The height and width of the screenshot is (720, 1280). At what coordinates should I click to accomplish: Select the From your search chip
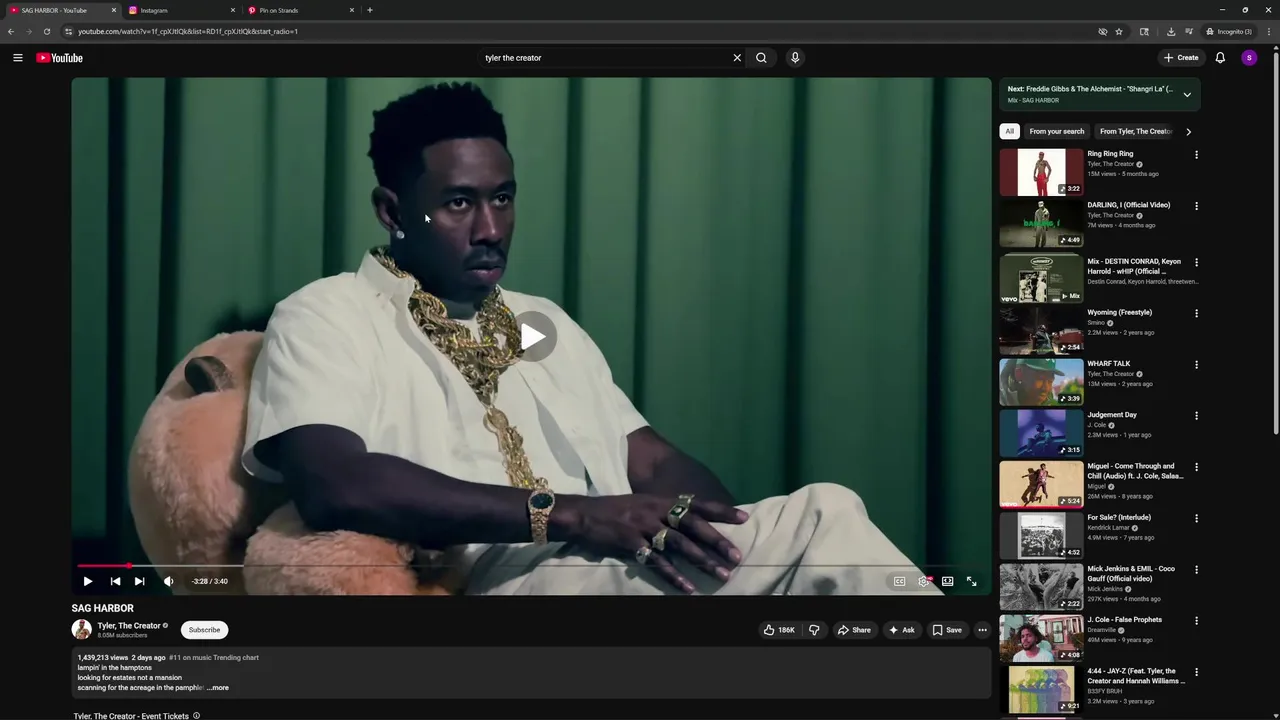coord(1057,131)
